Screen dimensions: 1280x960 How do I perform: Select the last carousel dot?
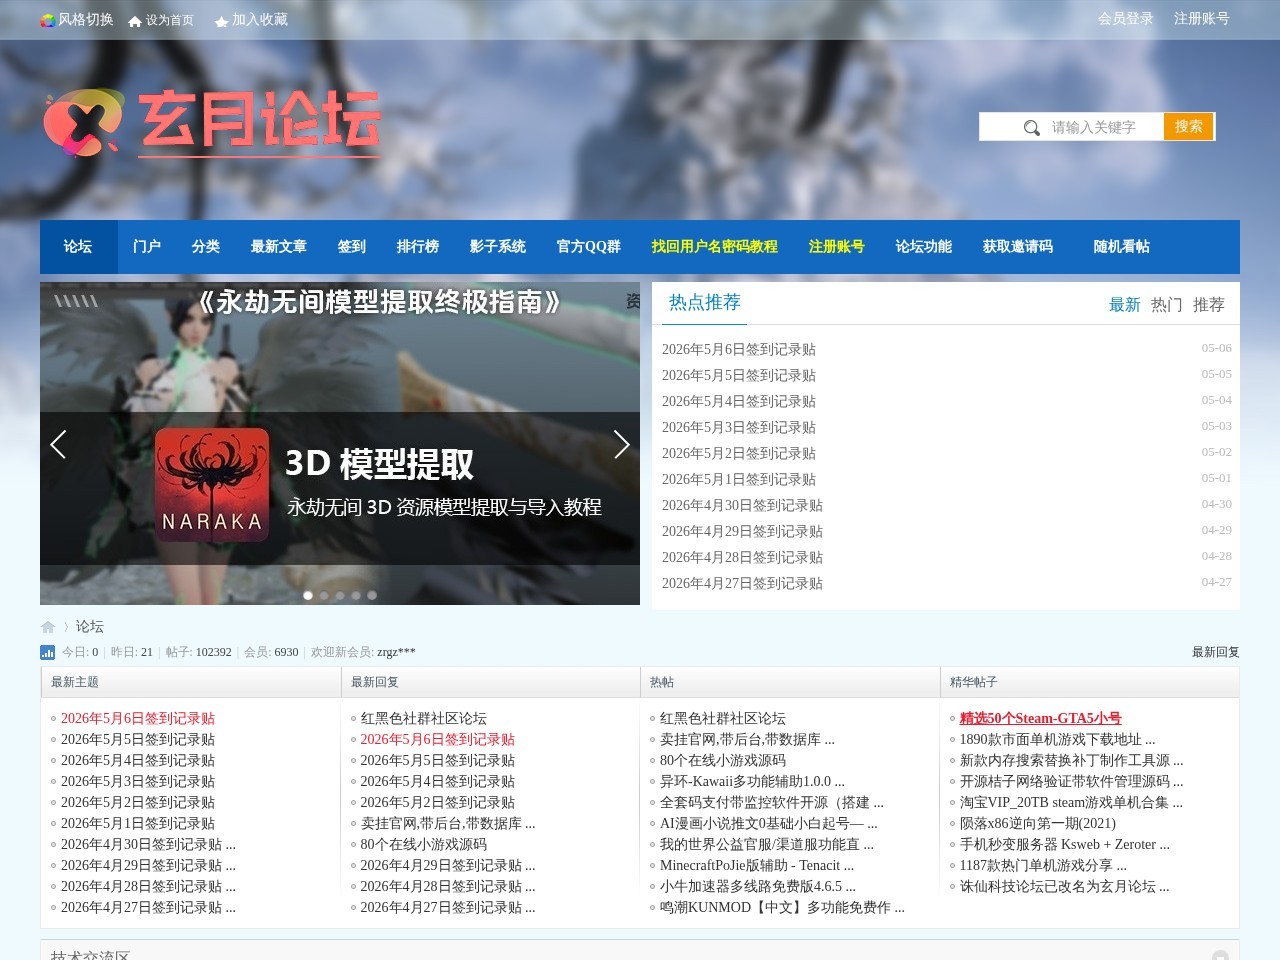(372, 595)
